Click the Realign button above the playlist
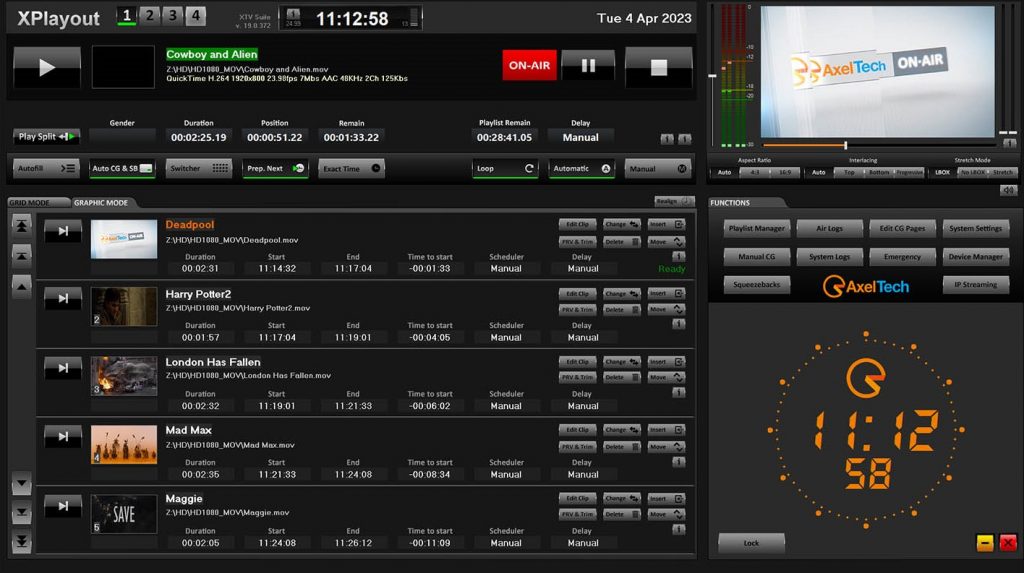 [673, 201]
